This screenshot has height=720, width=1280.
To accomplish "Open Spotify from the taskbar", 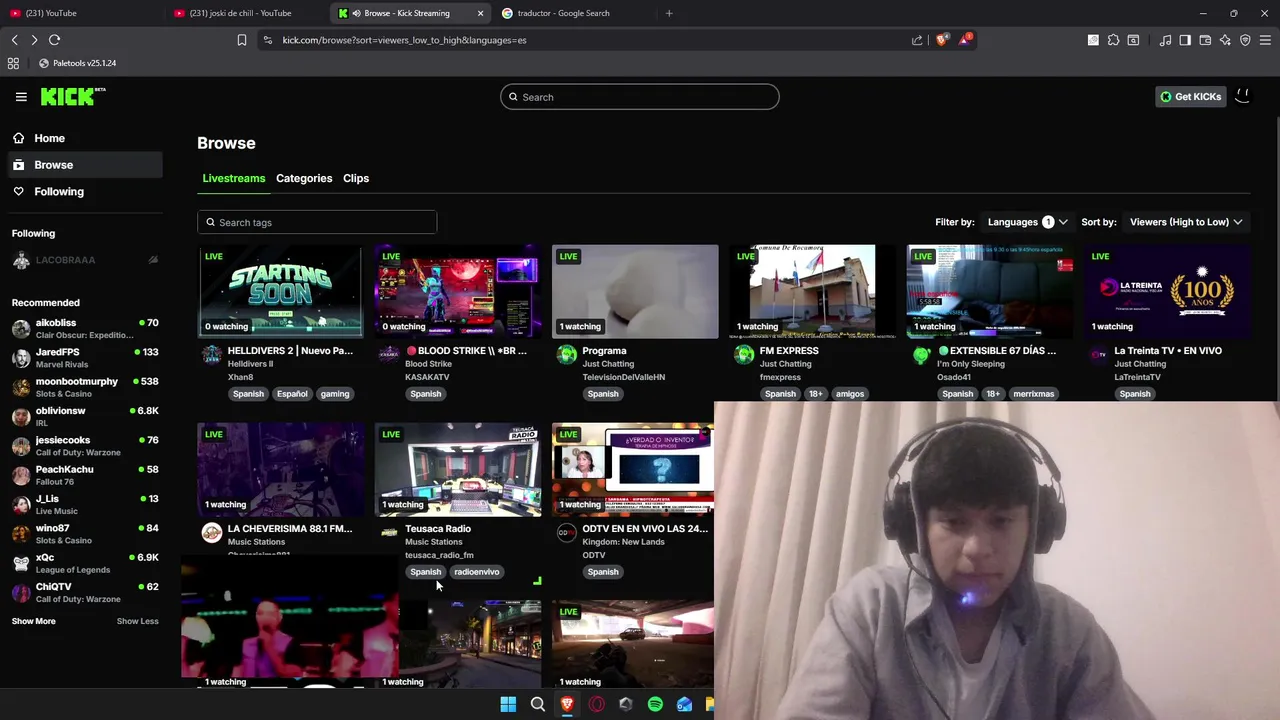I will (x=655, y=704).
